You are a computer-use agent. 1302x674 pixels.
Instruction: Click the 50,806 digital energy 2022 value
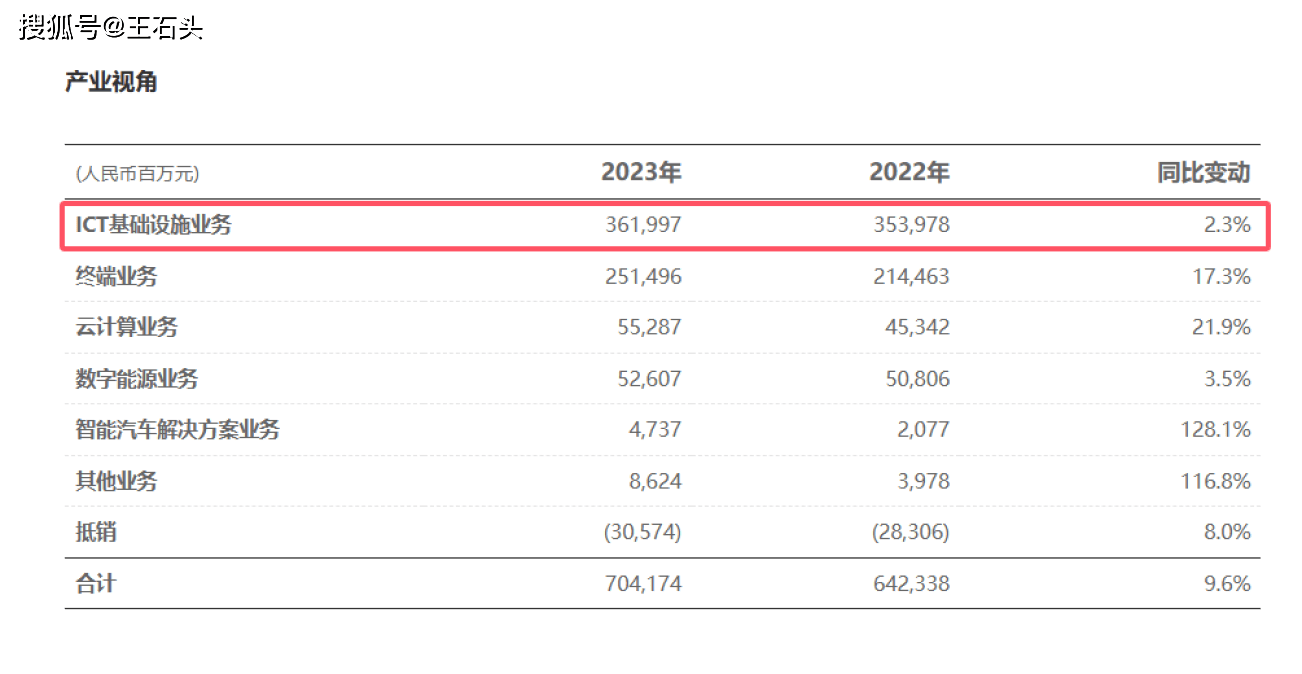coord(917,379)
